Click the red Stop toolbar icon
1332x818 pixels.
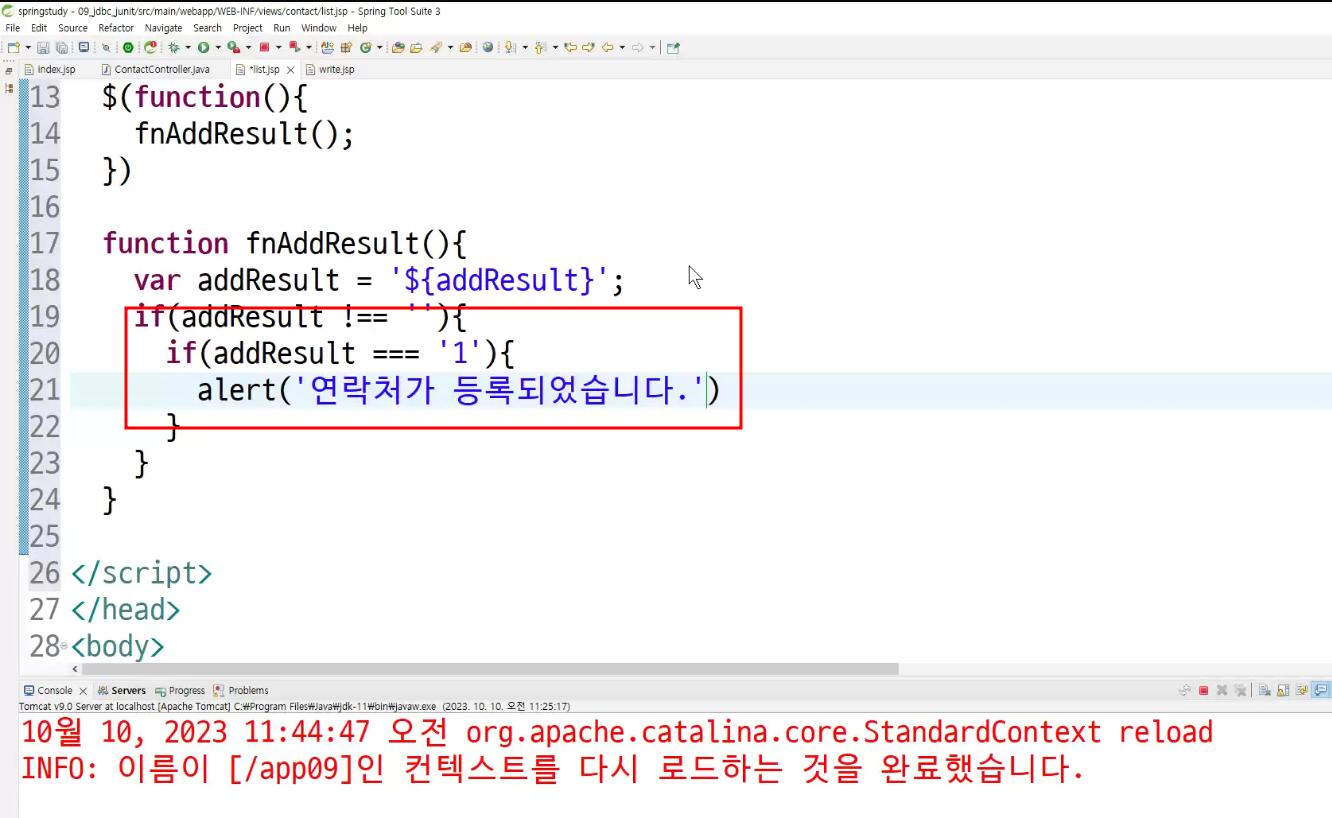[x=264, y=47]
